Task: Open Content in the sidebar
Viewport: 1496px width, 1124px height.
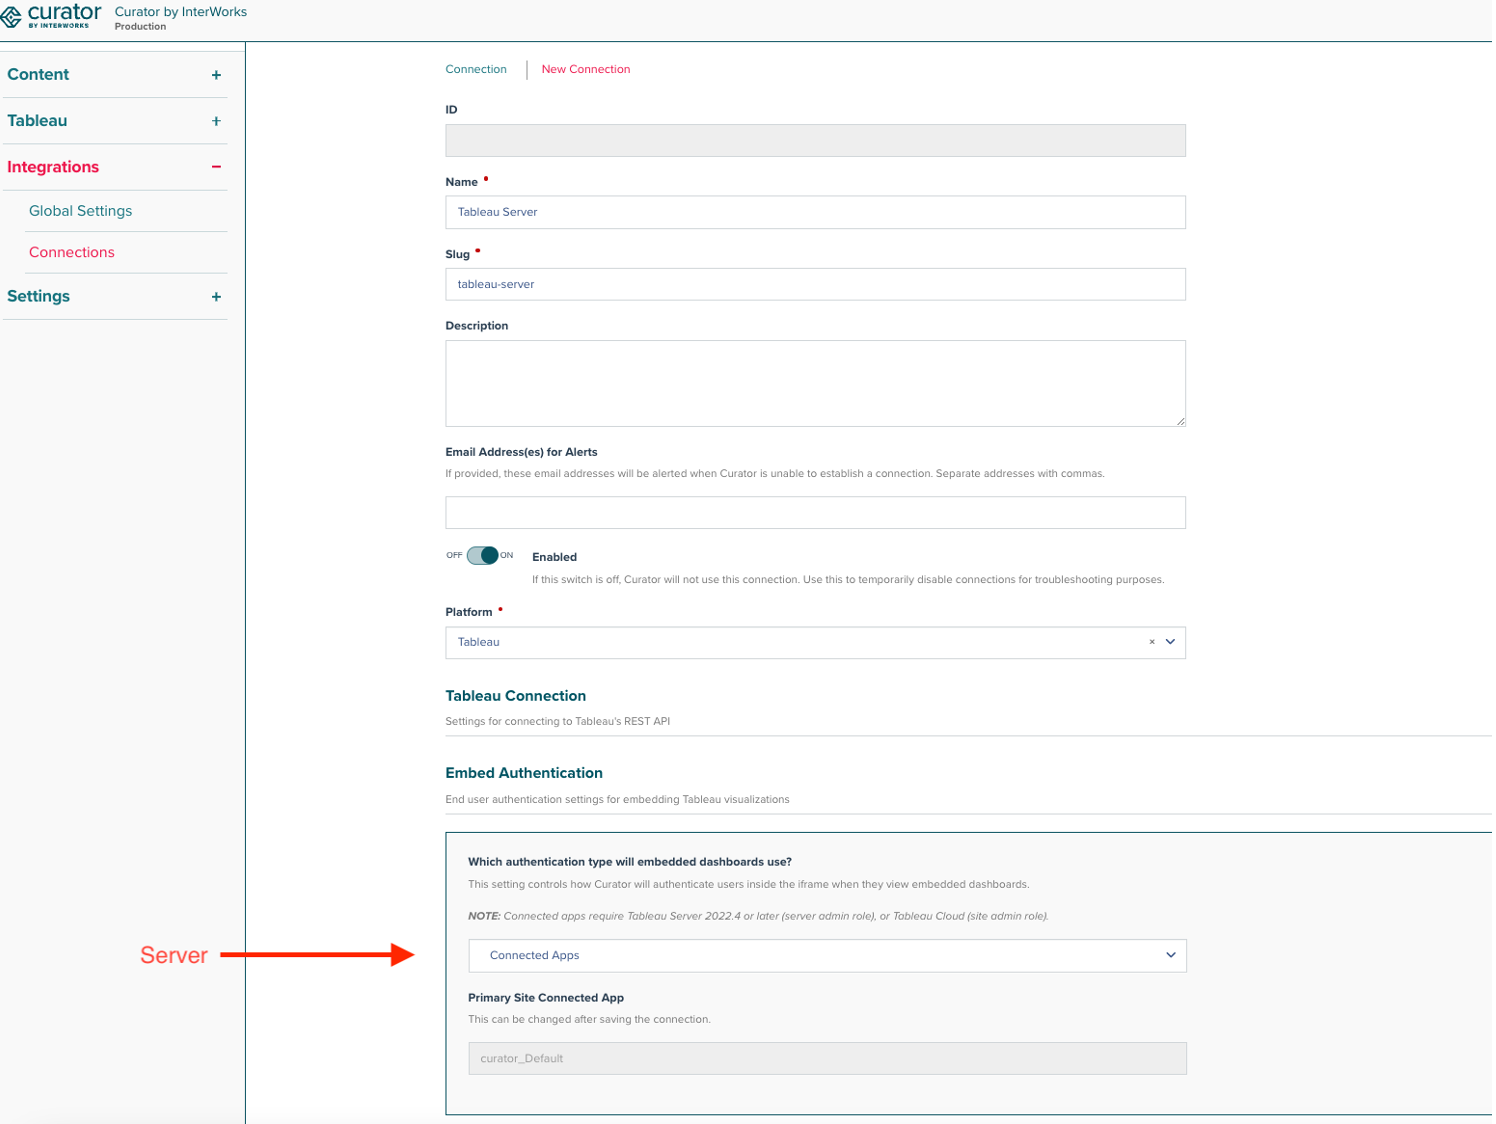Action: point(38,75)
